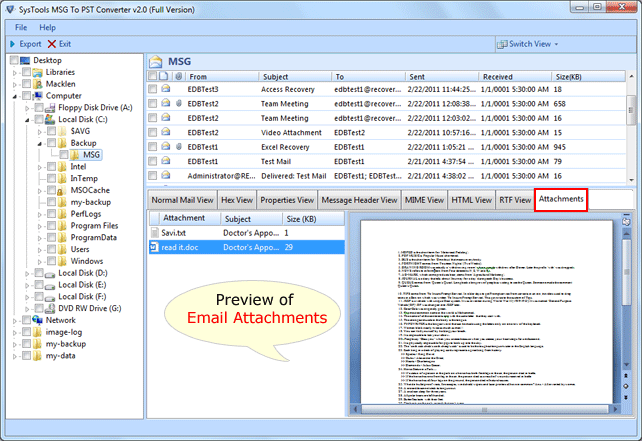The image size is (642, 441).
Task: Click the MSG folder header icon
Action: coord(156,61)
